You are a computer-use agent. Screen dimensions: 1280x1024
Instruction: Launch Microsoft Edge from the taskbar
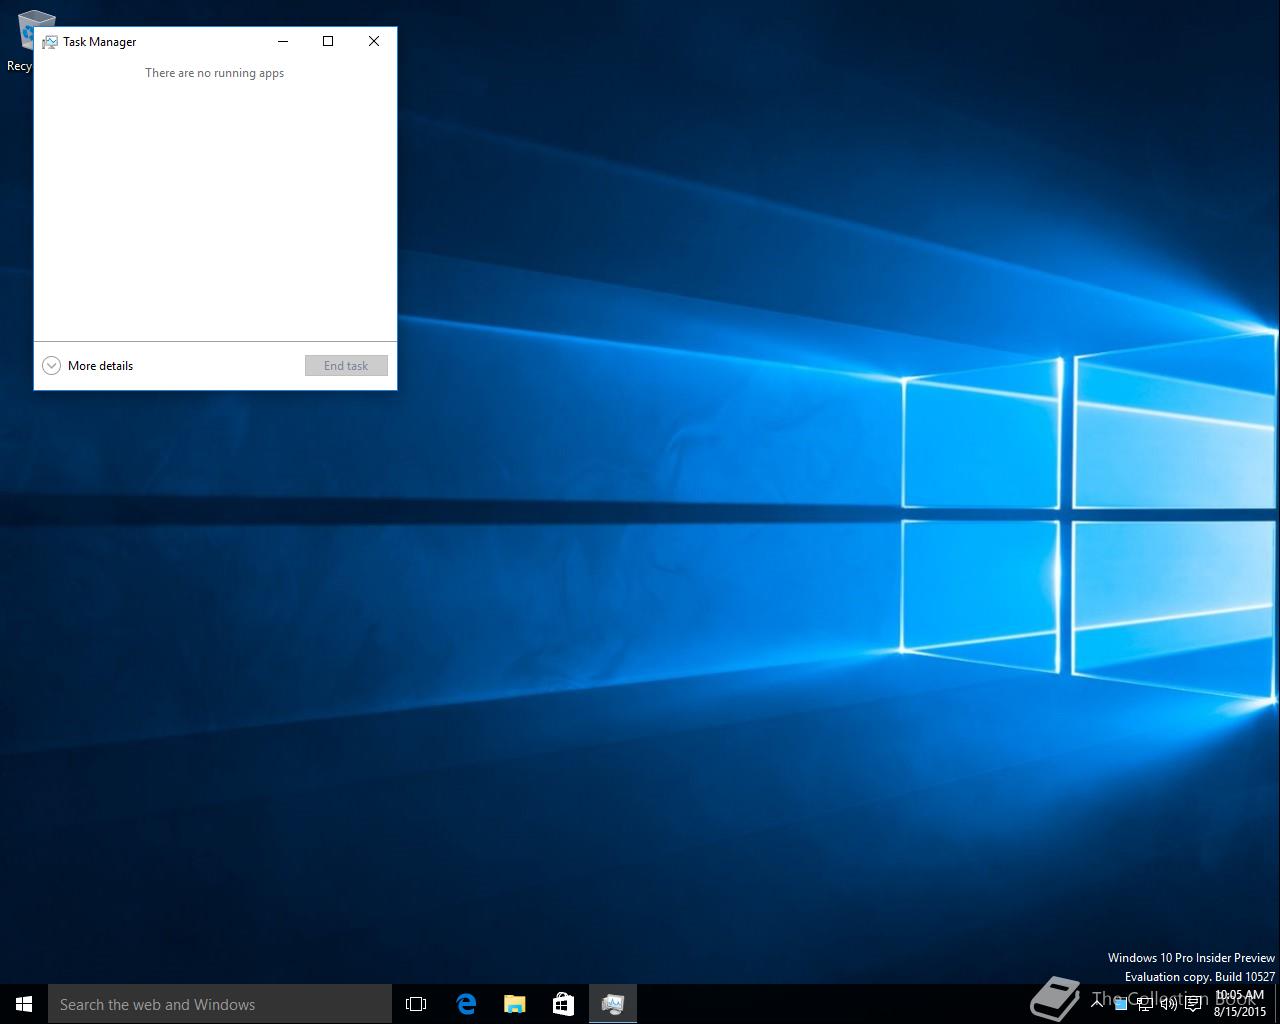pos(466,1004)
